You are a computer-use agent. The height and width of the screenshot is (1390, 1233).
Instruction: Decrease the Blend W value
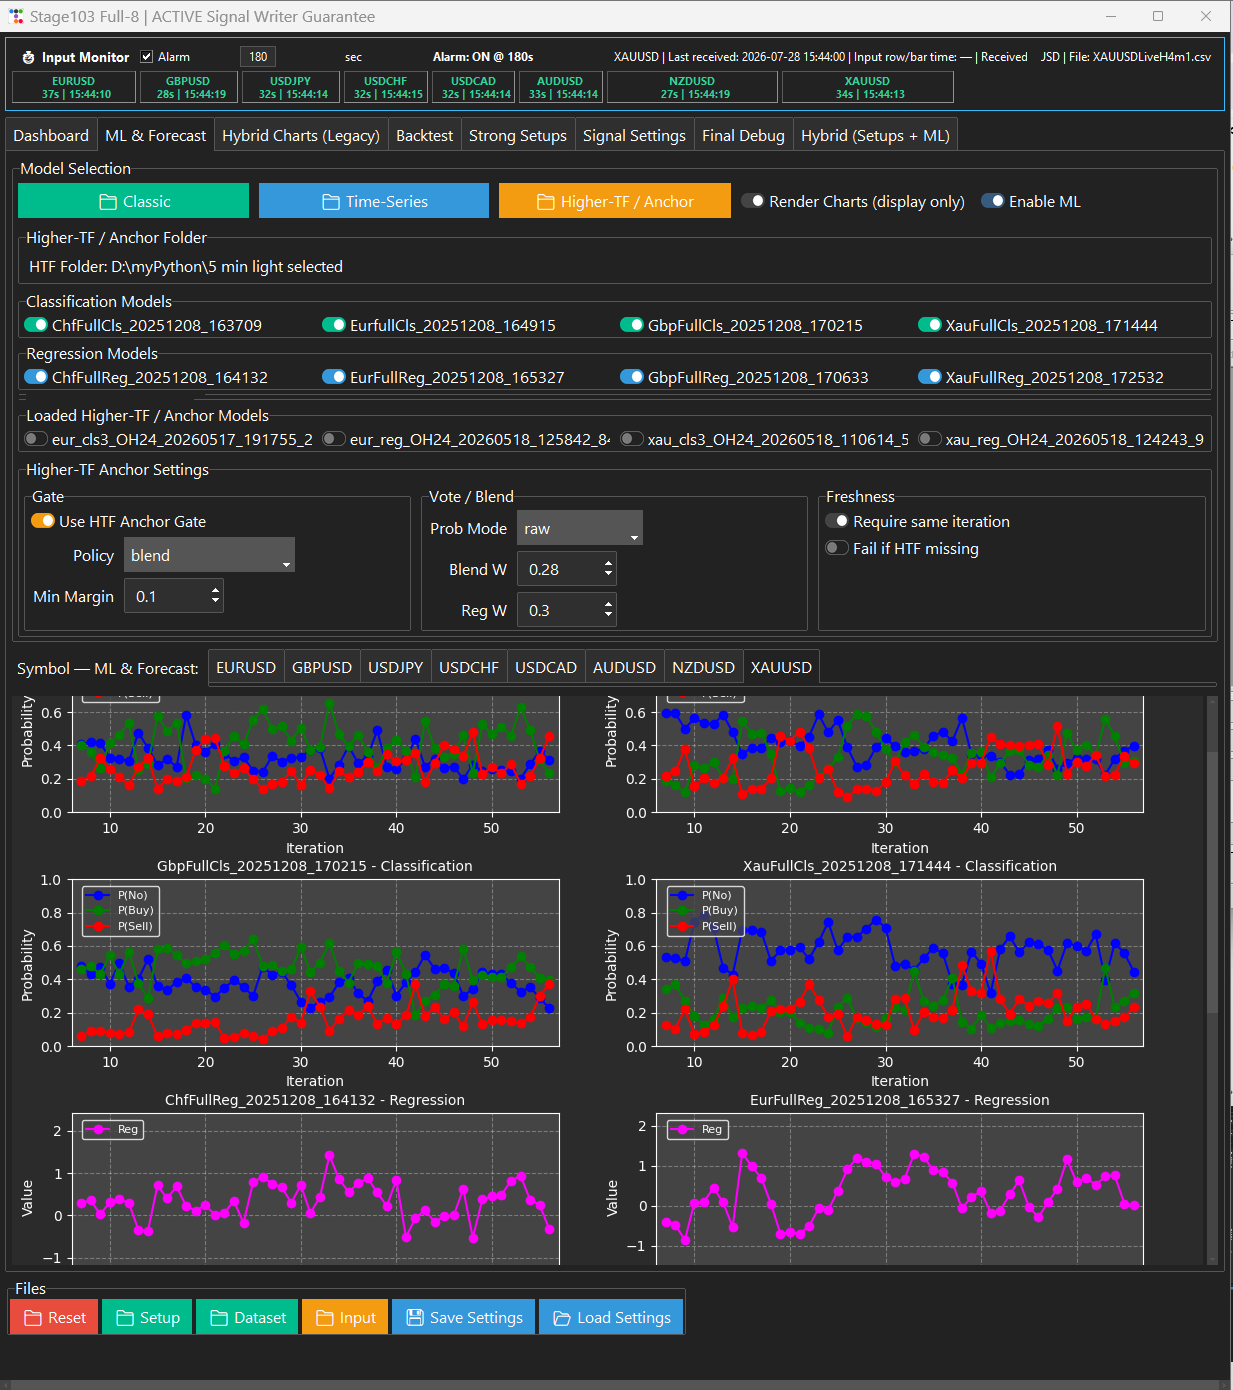608,575
